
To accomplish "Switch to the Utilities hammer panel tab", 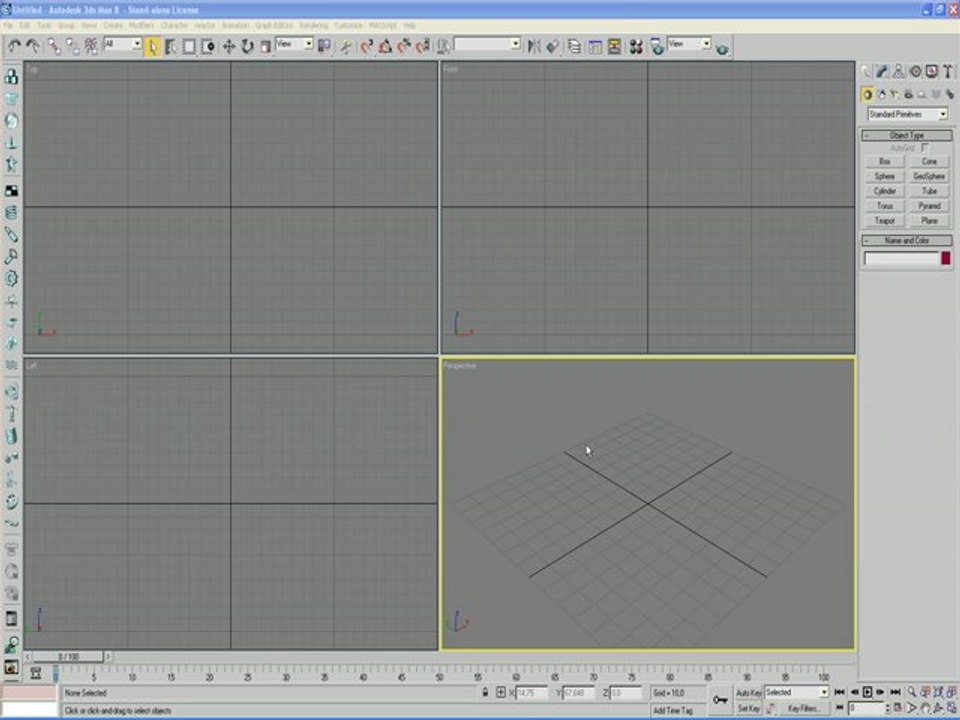I will [x=948, y=72].
